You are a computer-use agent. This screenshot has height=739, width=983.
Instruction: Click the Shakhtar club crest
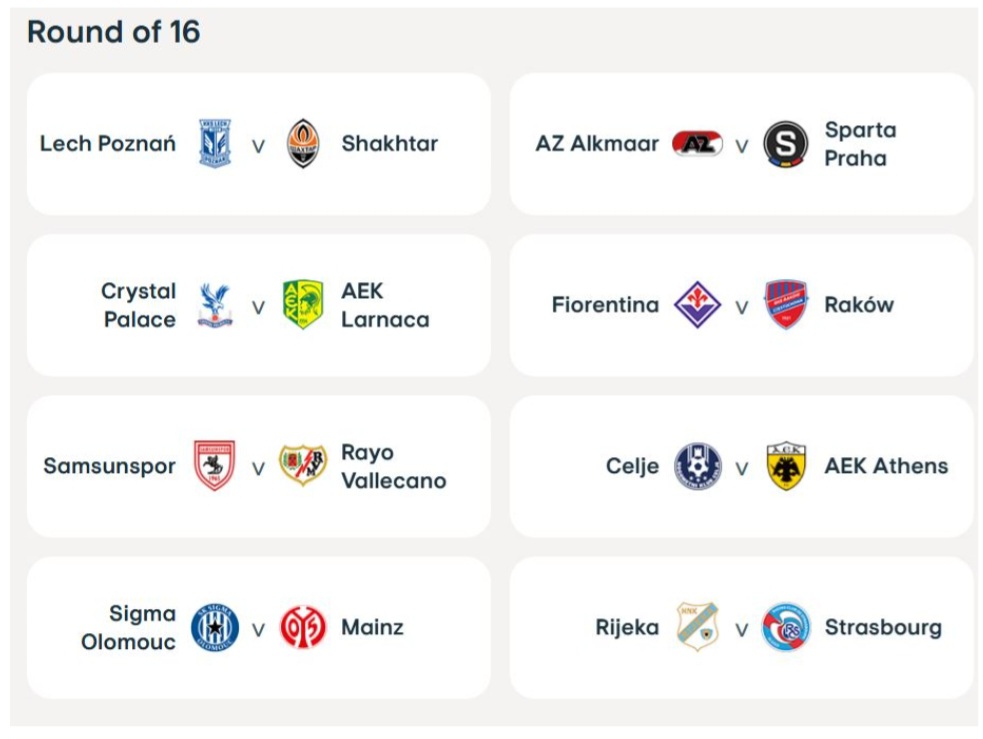[x=303, y=144]
